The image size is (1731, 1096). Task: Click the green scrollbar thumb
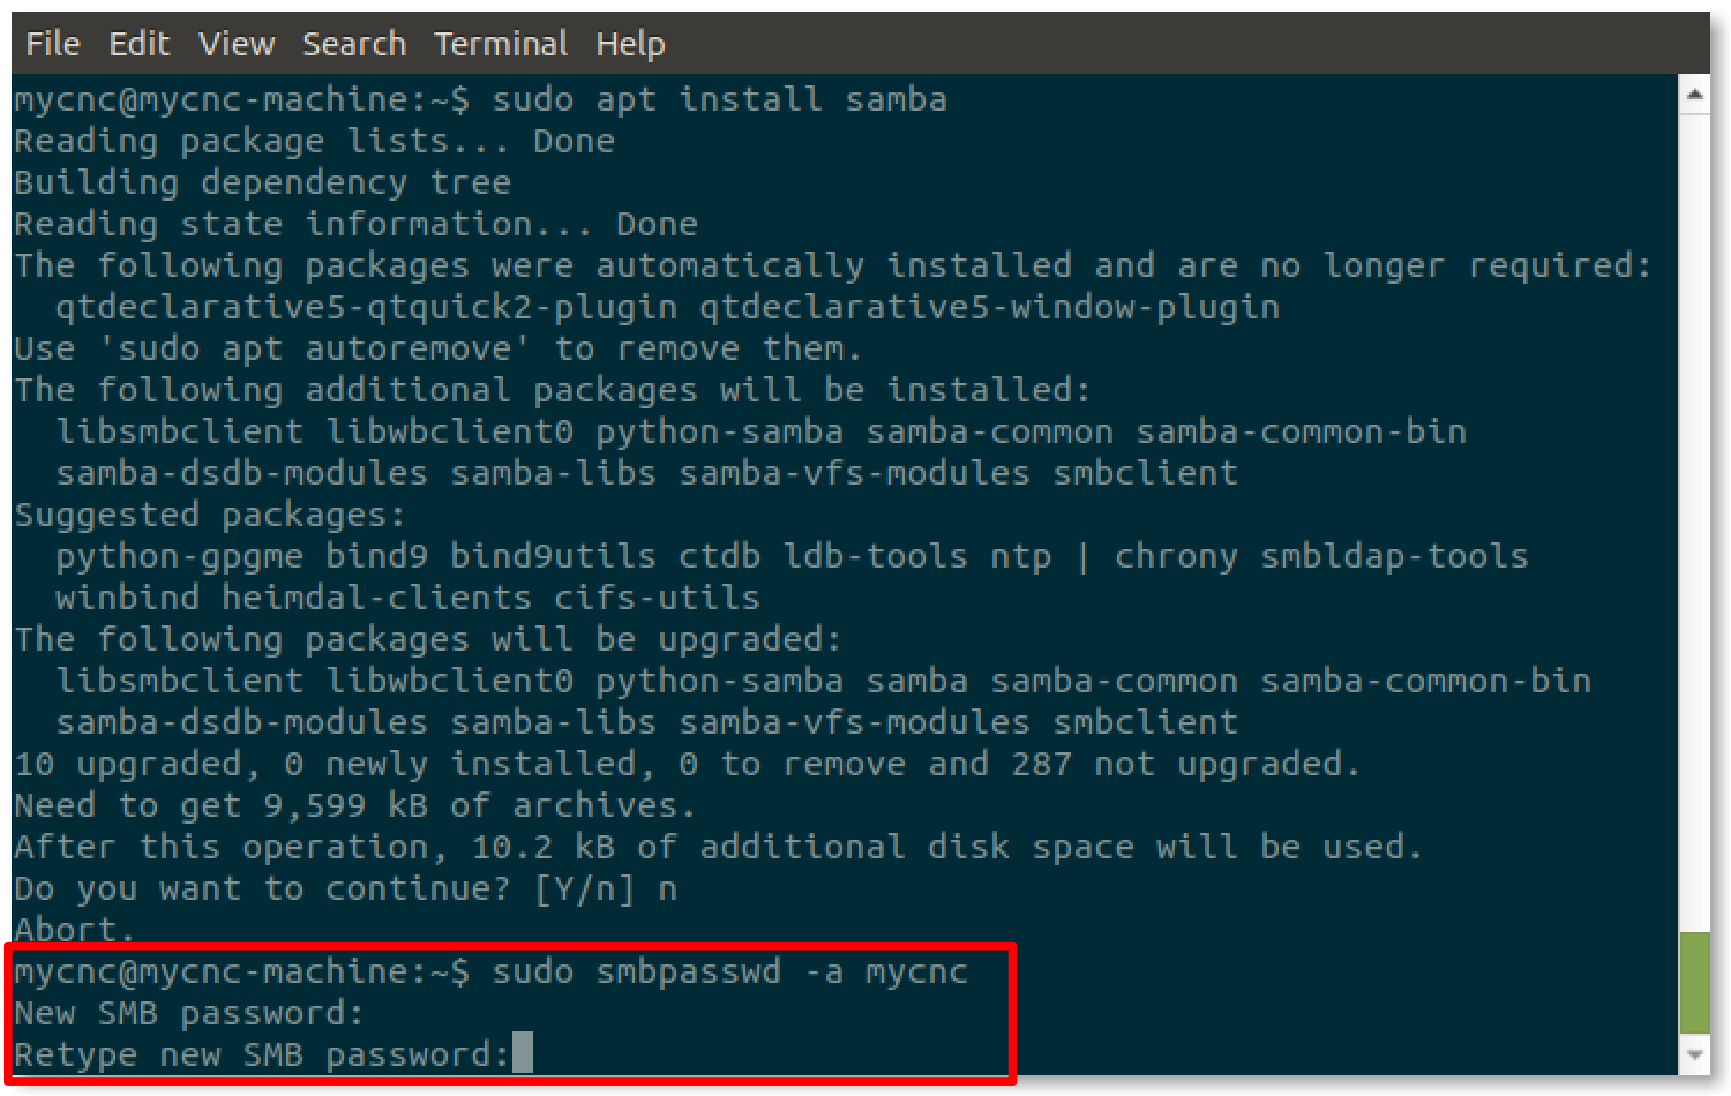[x=1694, y=982]
